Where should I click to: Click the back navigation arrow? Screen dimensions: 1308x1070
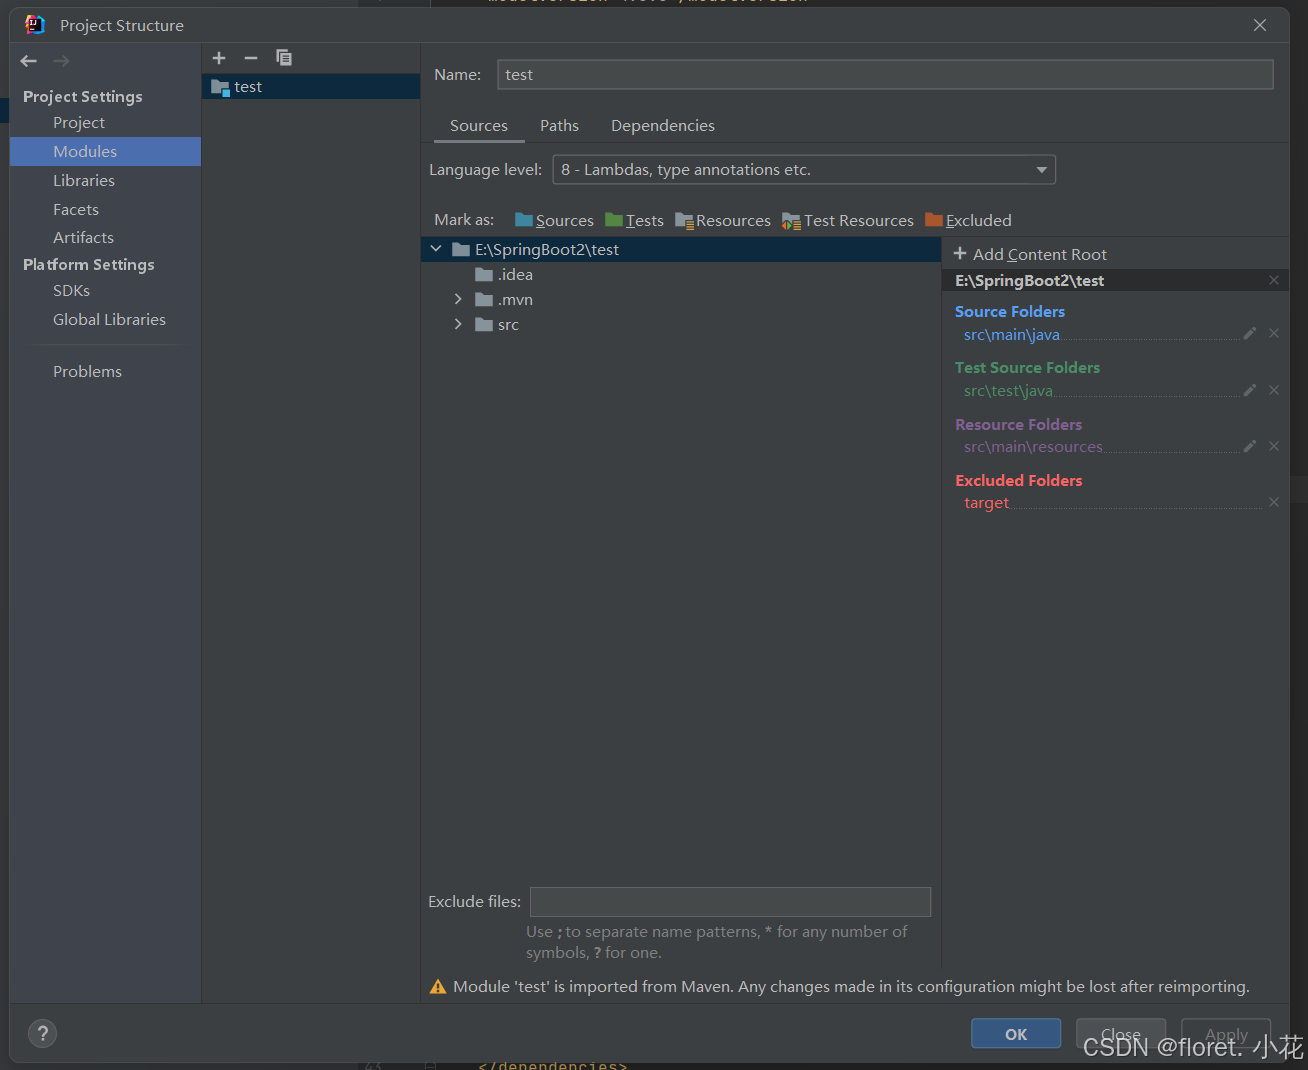click(29, 61)
